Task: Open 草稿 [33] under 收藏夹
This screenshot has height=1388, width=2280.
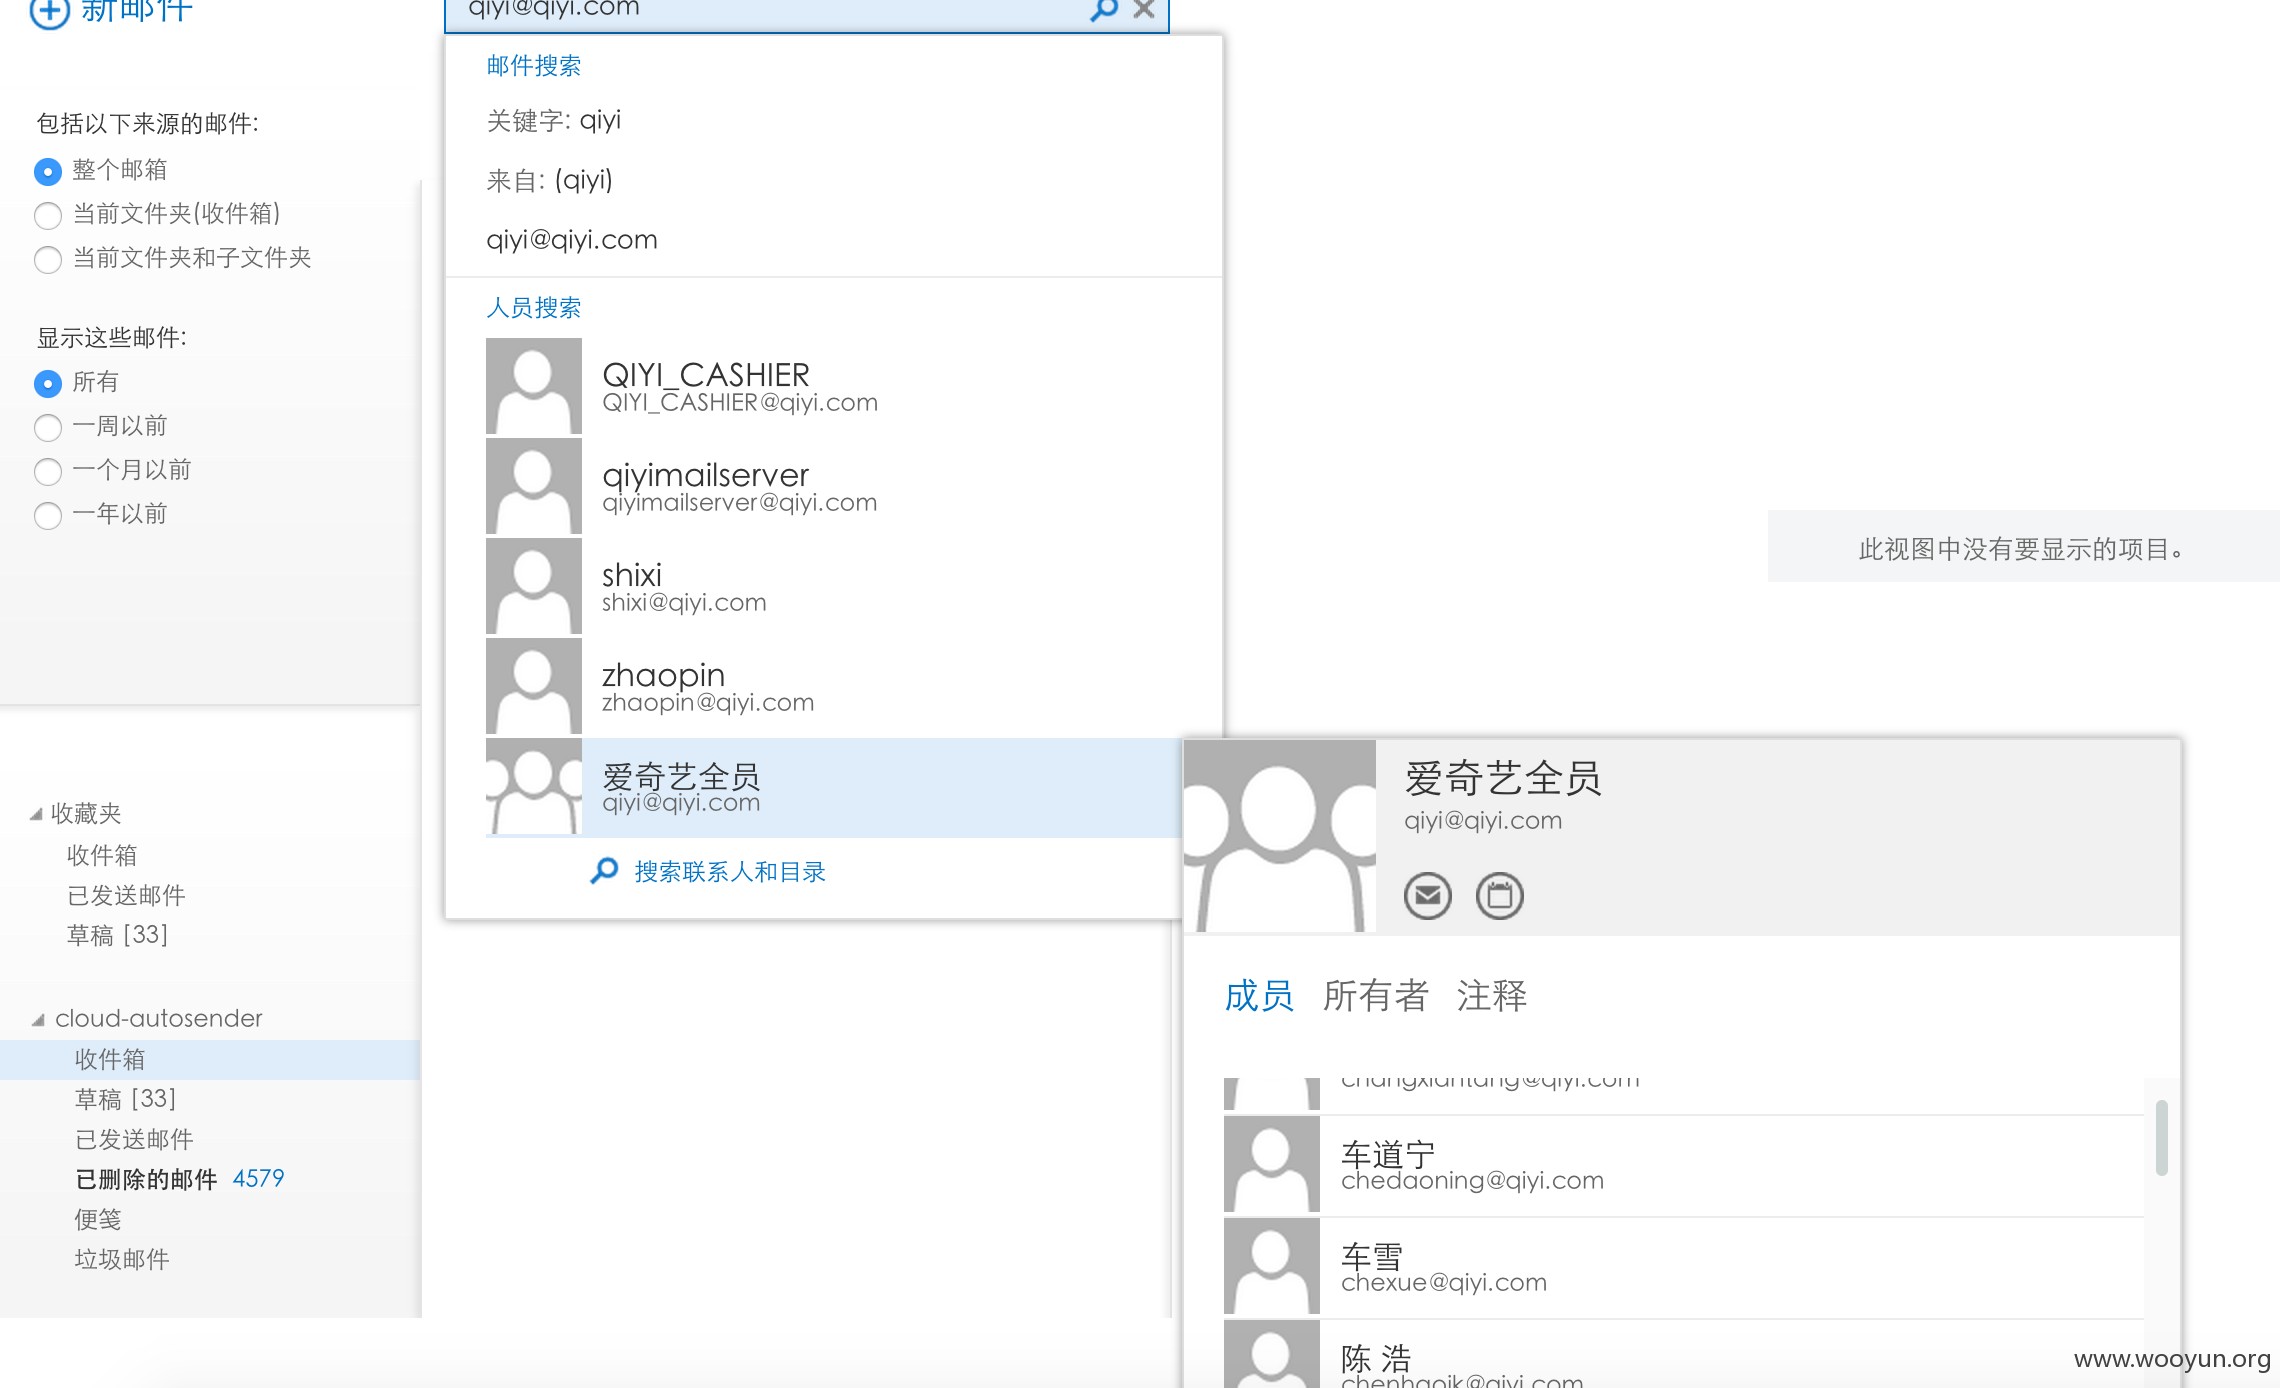Action: 117,935
